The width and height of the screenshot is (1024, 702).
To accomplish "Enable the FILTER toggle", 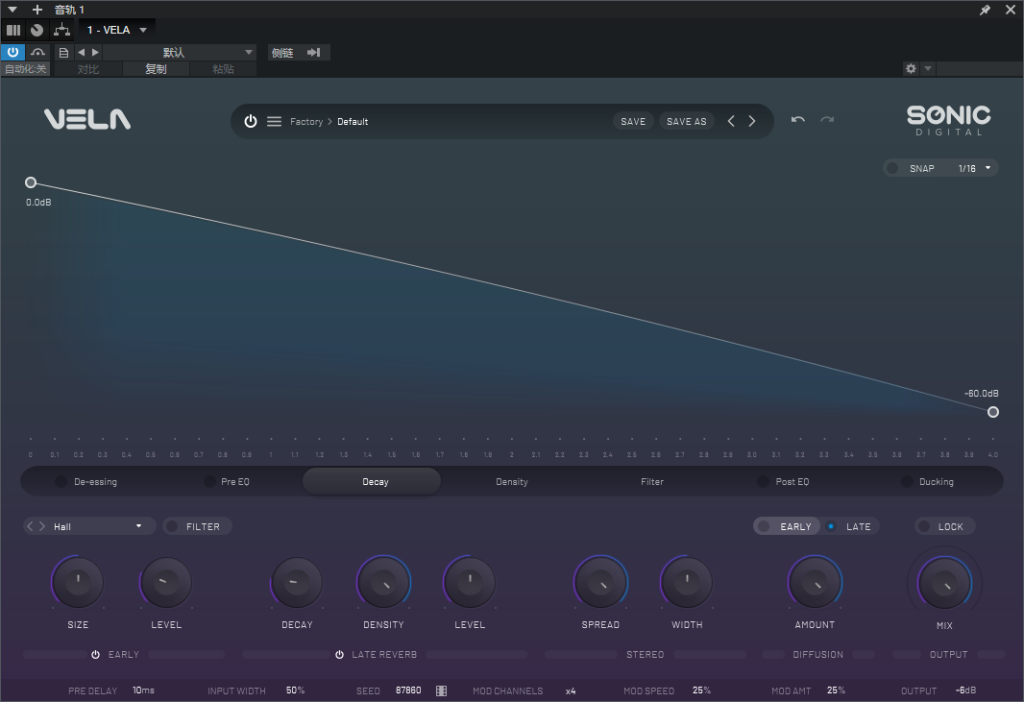I will [172, 526].
